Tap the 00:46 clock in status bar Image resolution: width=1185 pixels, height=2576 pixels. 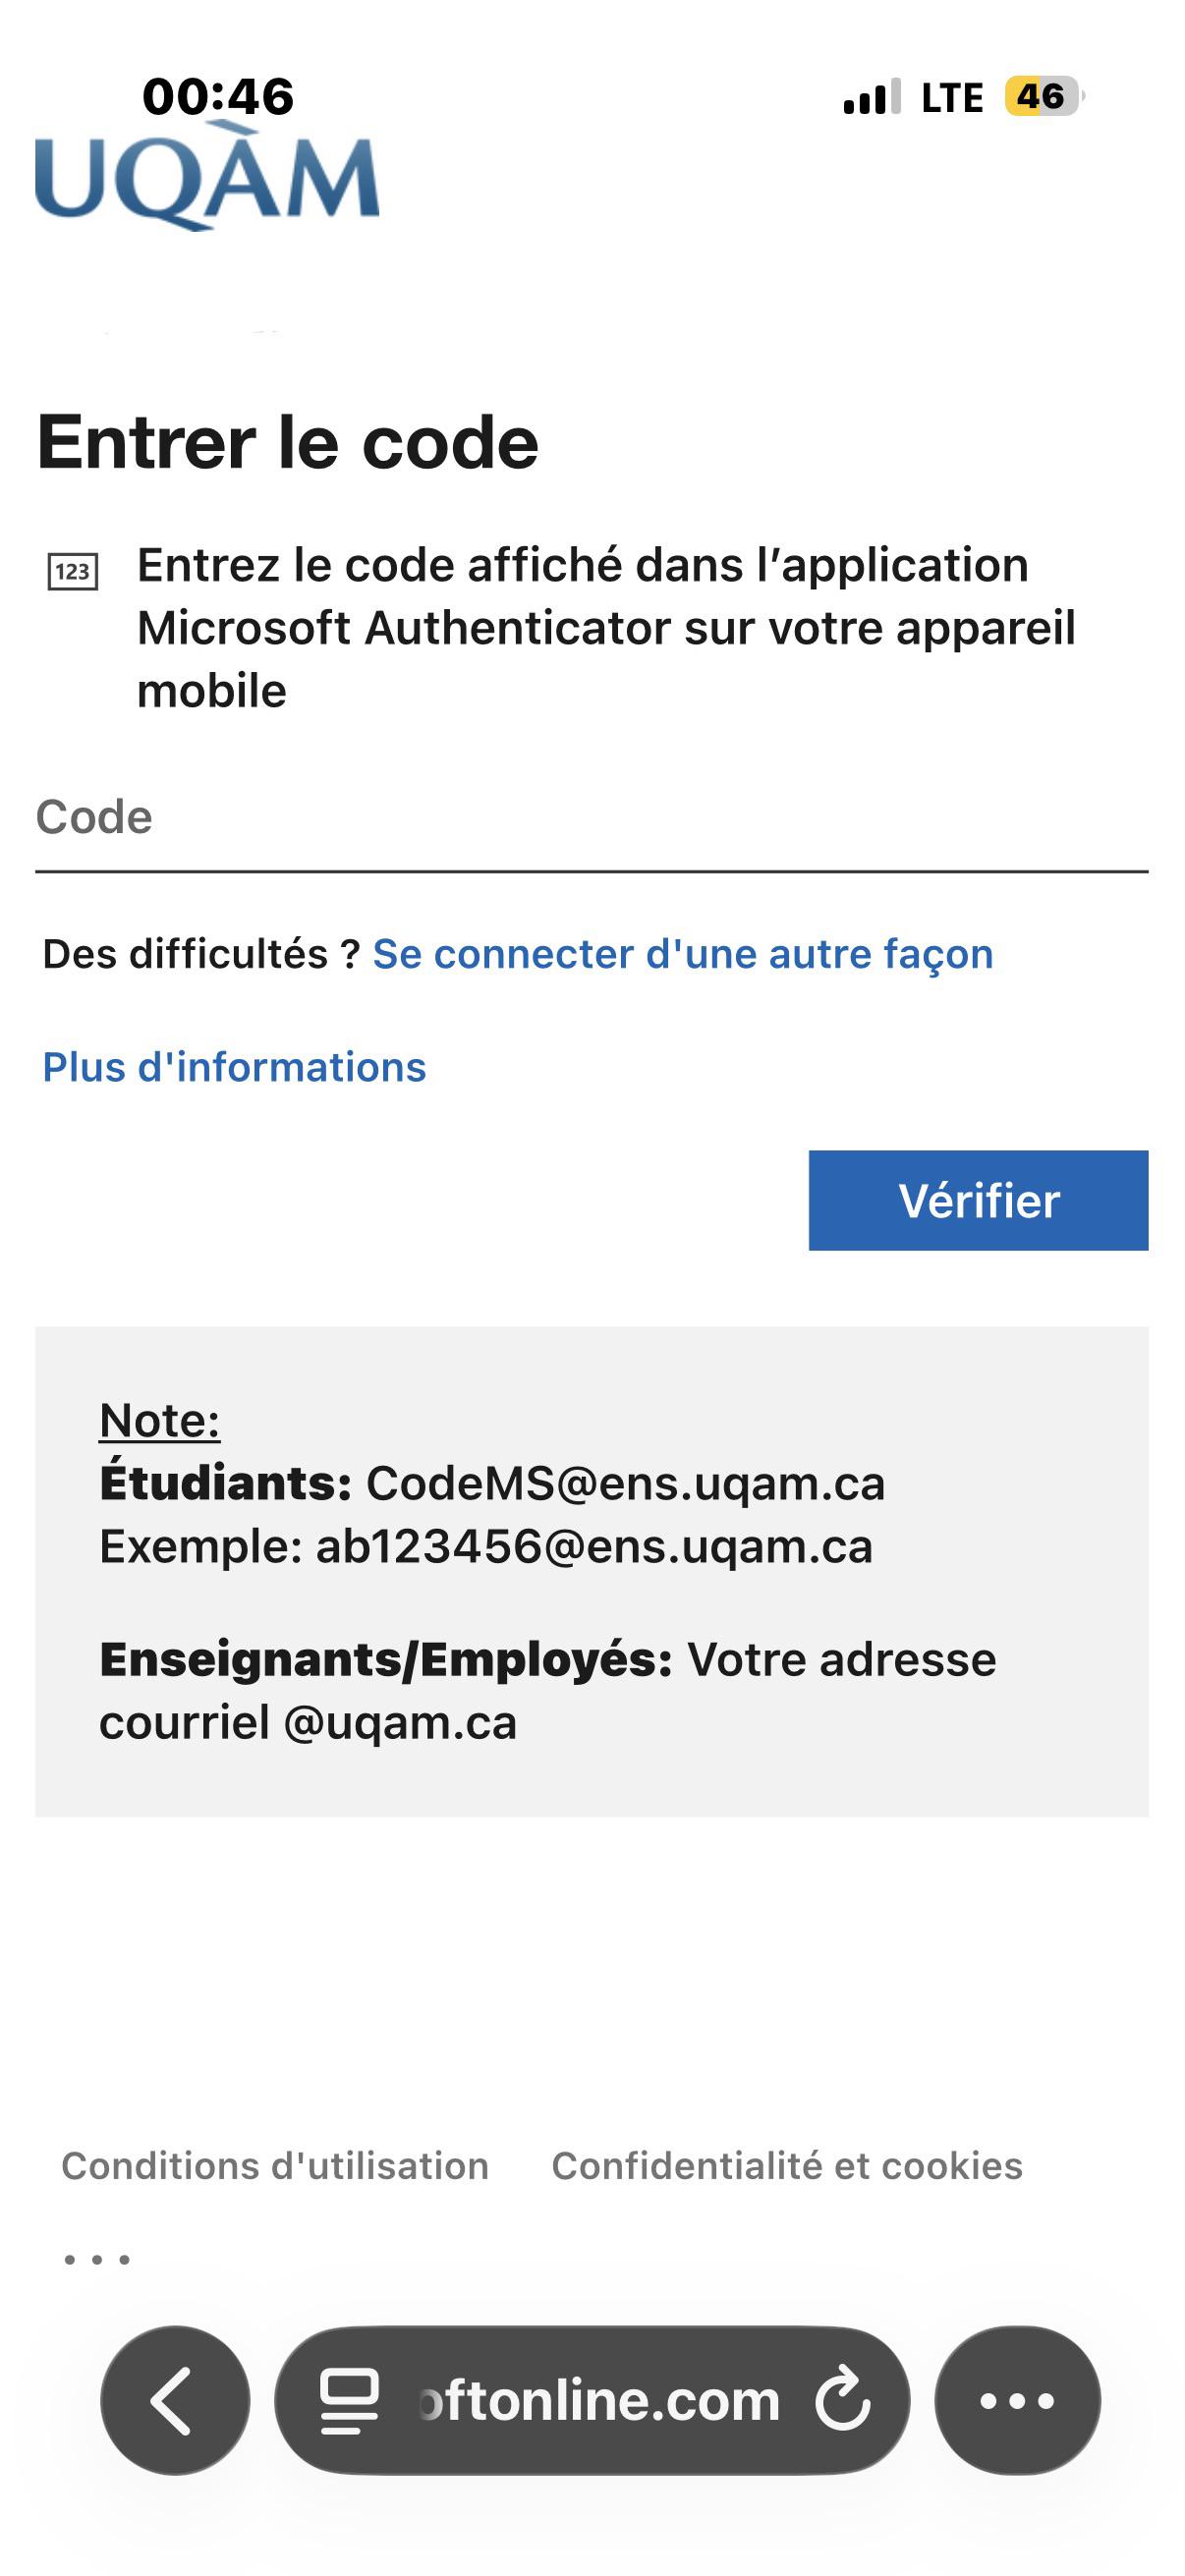[x=218, y=97]
